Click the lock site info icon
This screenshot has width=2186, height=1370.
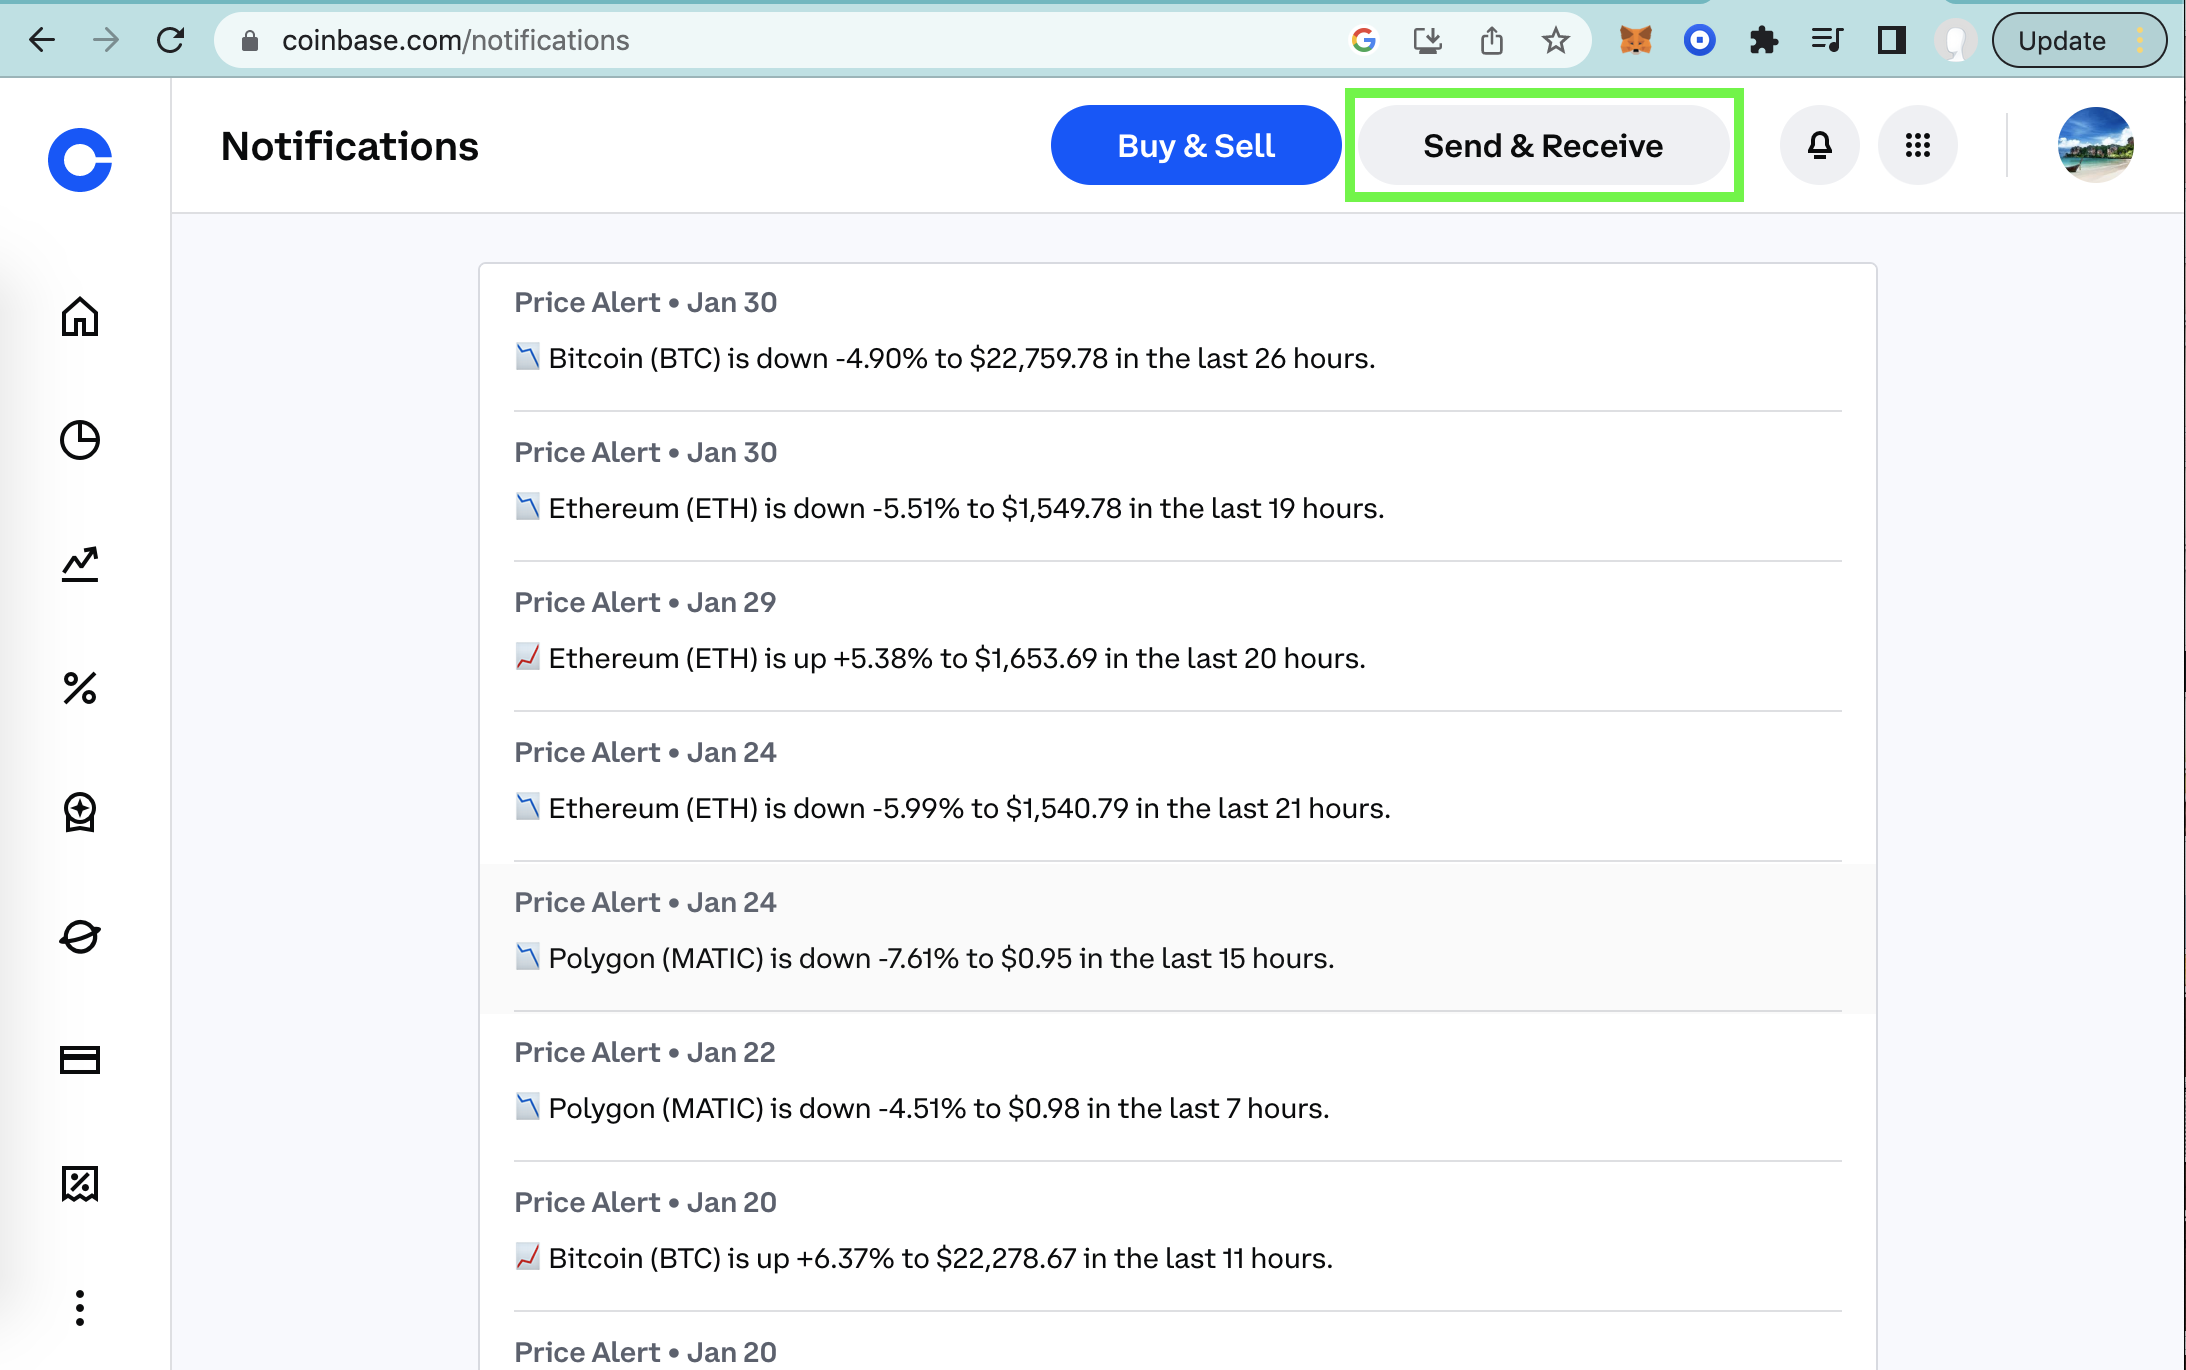(250, 40)
